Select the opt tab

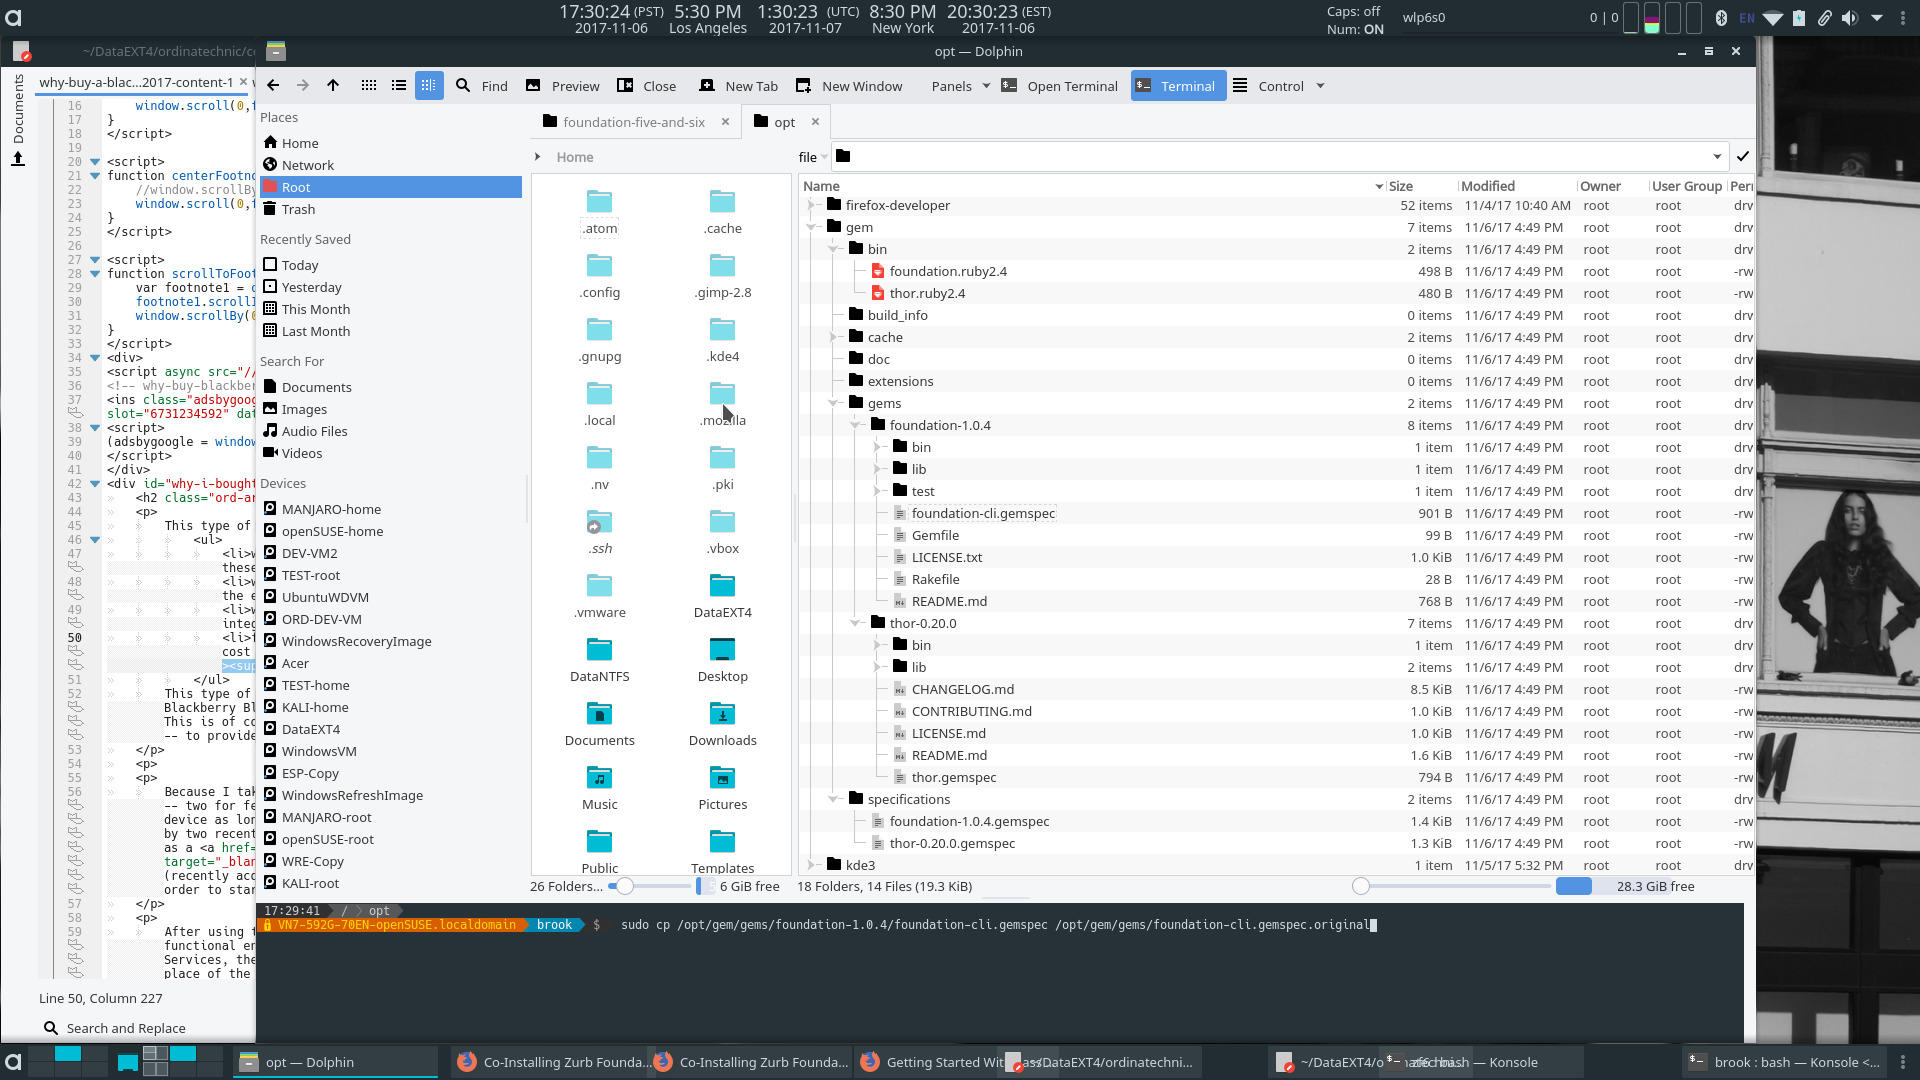(775, 122)
